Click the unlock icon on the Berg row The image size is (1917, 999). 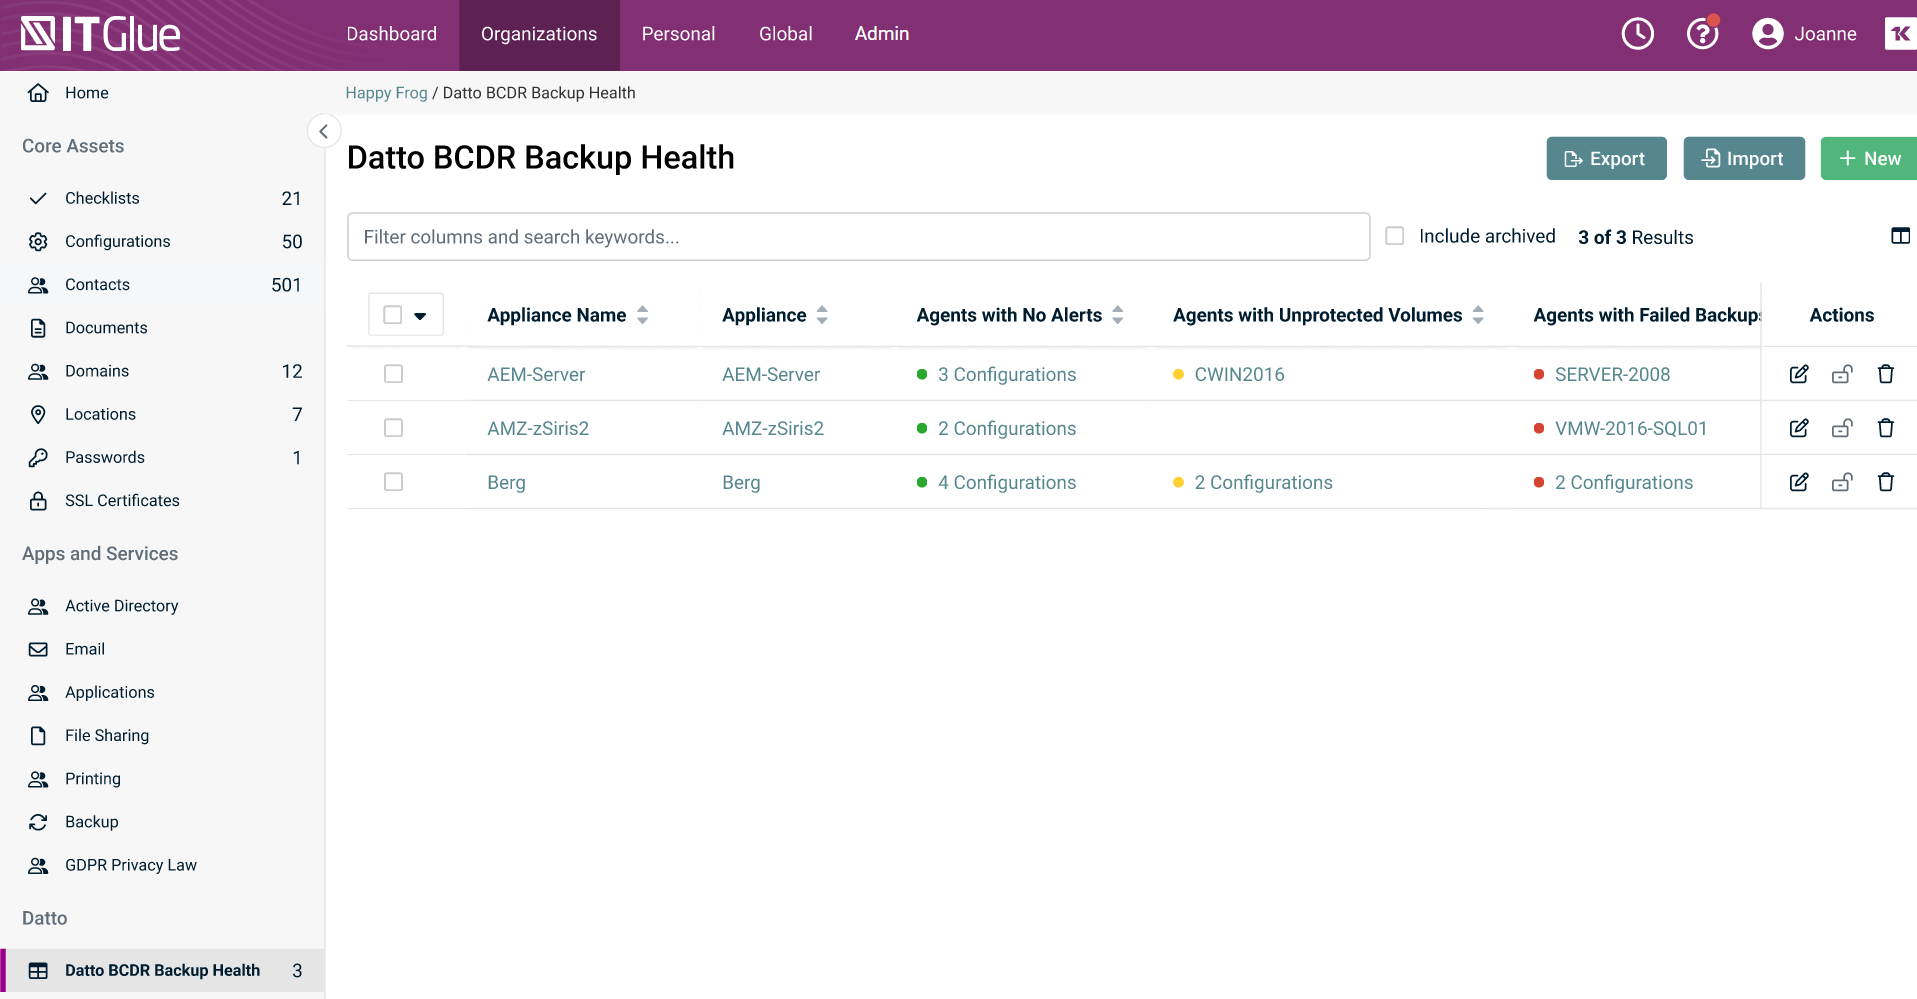pos(1842,482)
